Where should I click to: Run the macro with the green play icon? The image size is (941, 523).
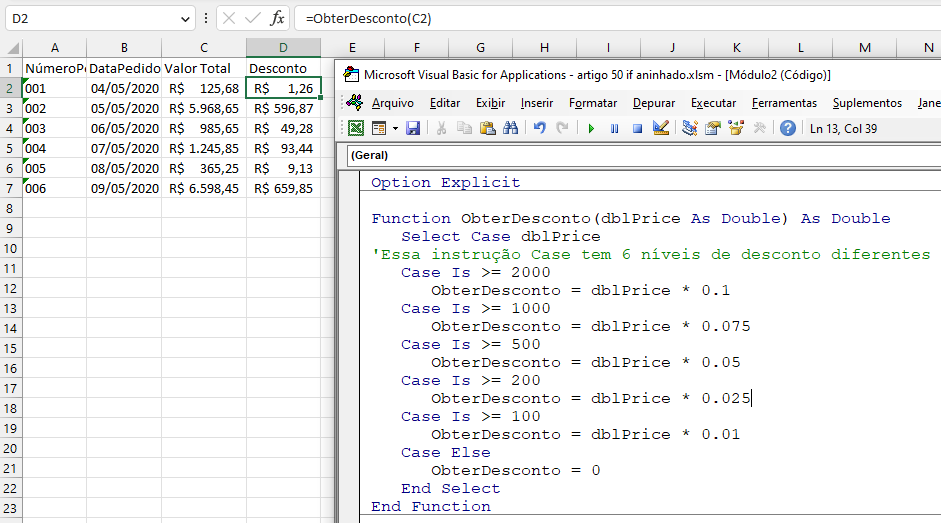[x=591, y=128]
